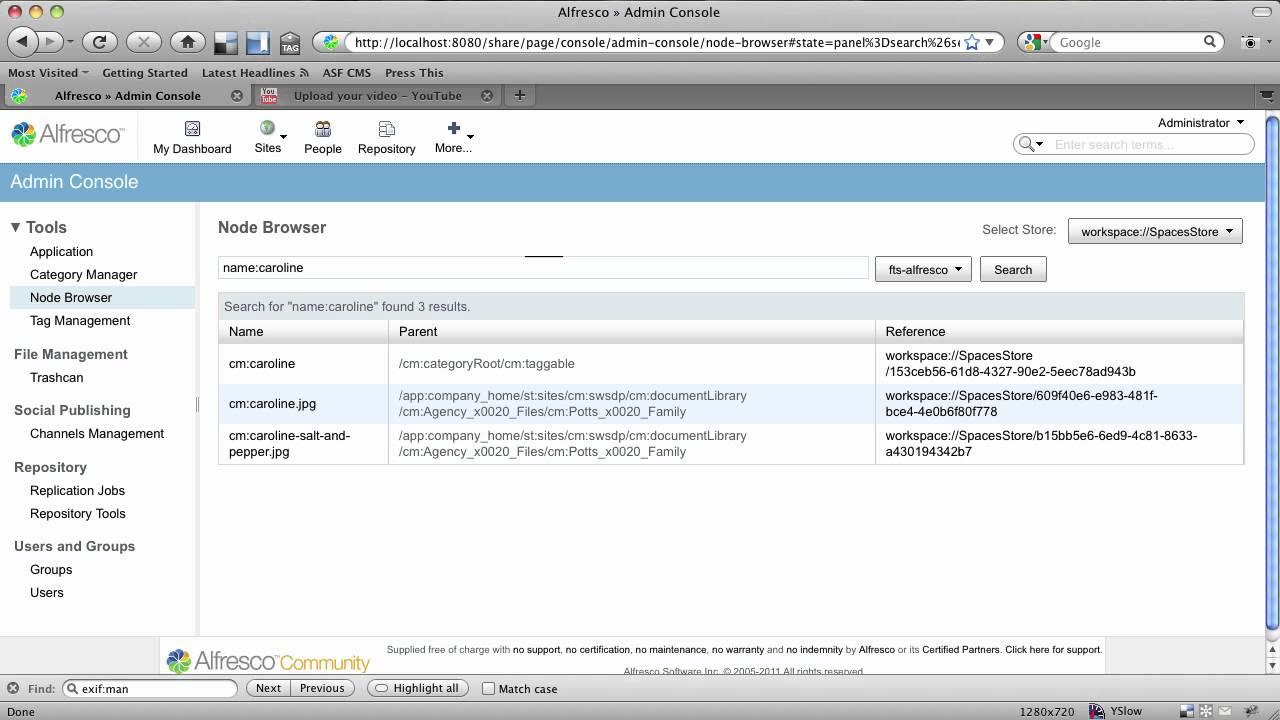Click the Alfresco search magnifier icon
Image resolution: width=1280 pixels, height=720 pixels.
(x=1025, y=144)
